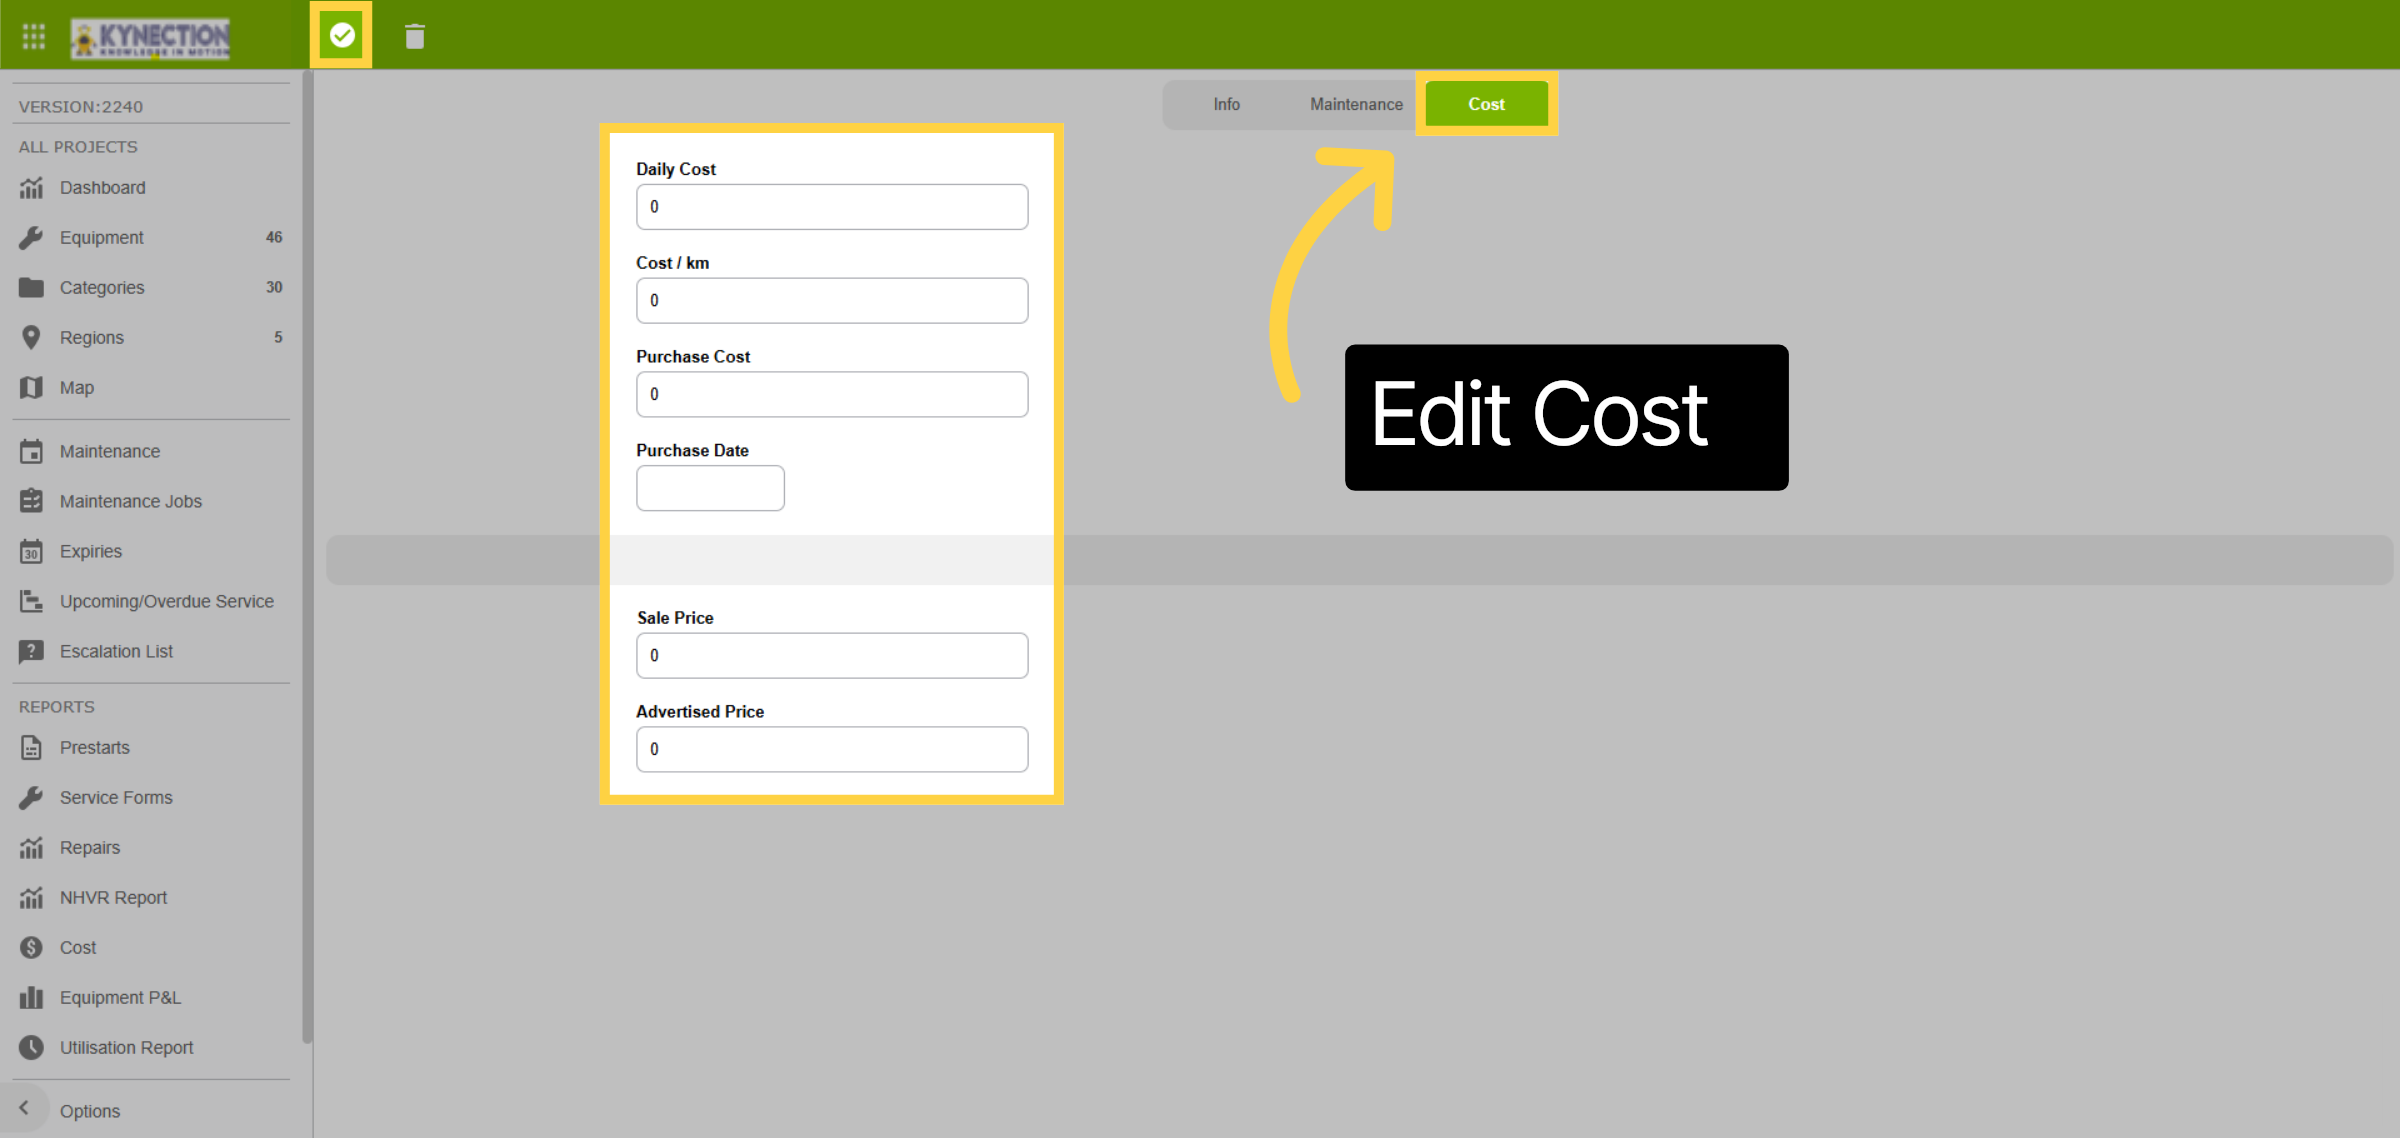Click the Categories folder icon
The width and height of the screenshot is (2400, 1138).
point(32,288)
